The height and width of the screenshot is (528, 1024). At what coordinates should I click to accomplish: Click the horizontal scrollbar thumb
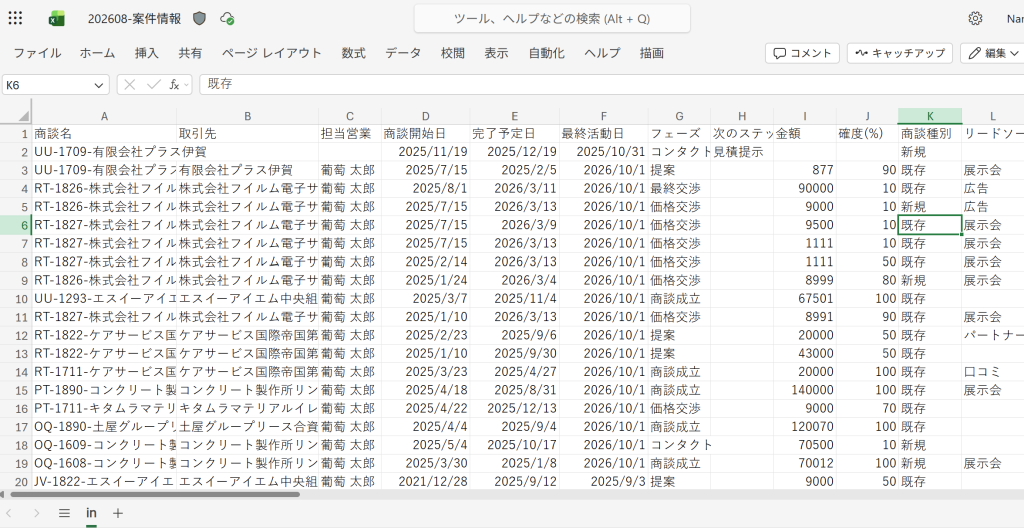click(x=155, y=495)
